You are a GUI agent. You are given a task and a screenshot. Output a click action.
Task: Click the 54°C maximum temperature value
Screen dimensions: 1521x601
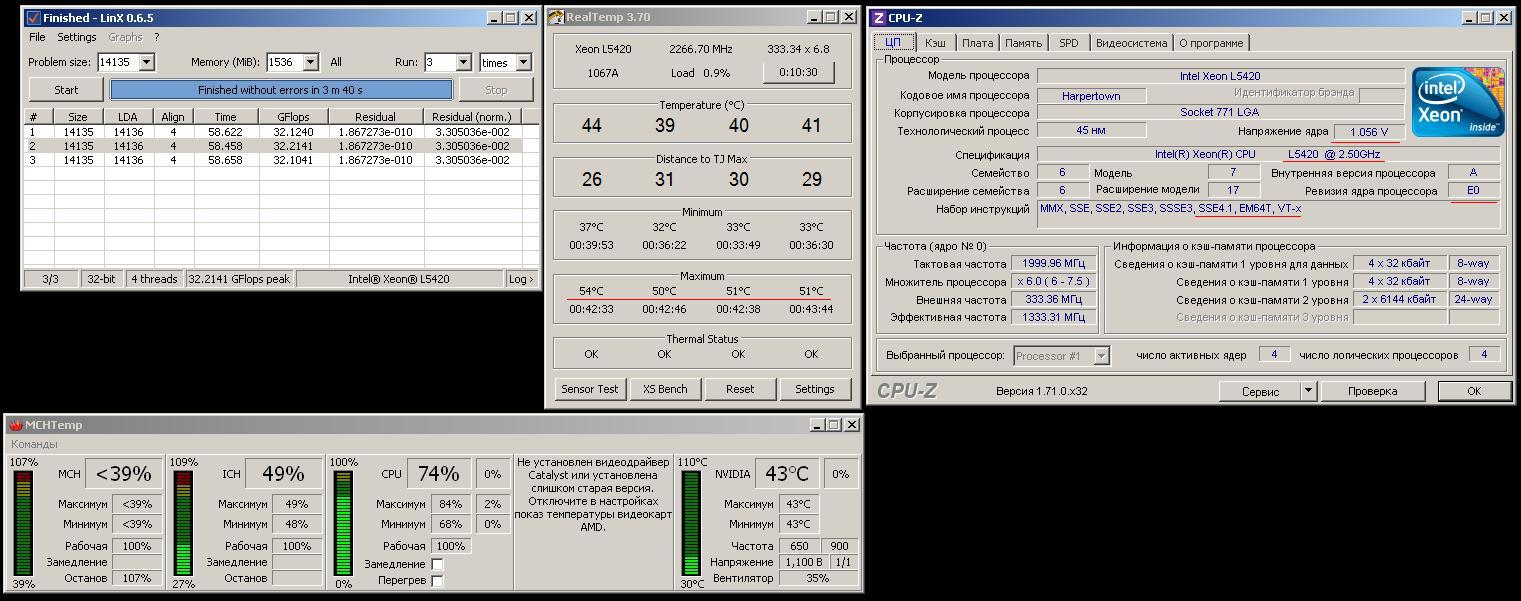pos(591,291)
